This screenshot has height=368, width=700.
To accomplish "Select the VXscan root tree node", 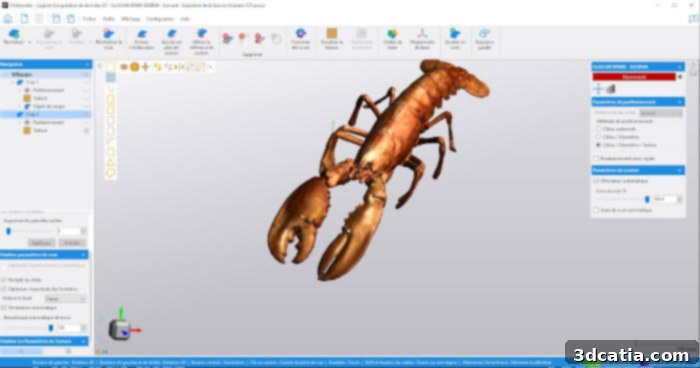I will 21,74.
